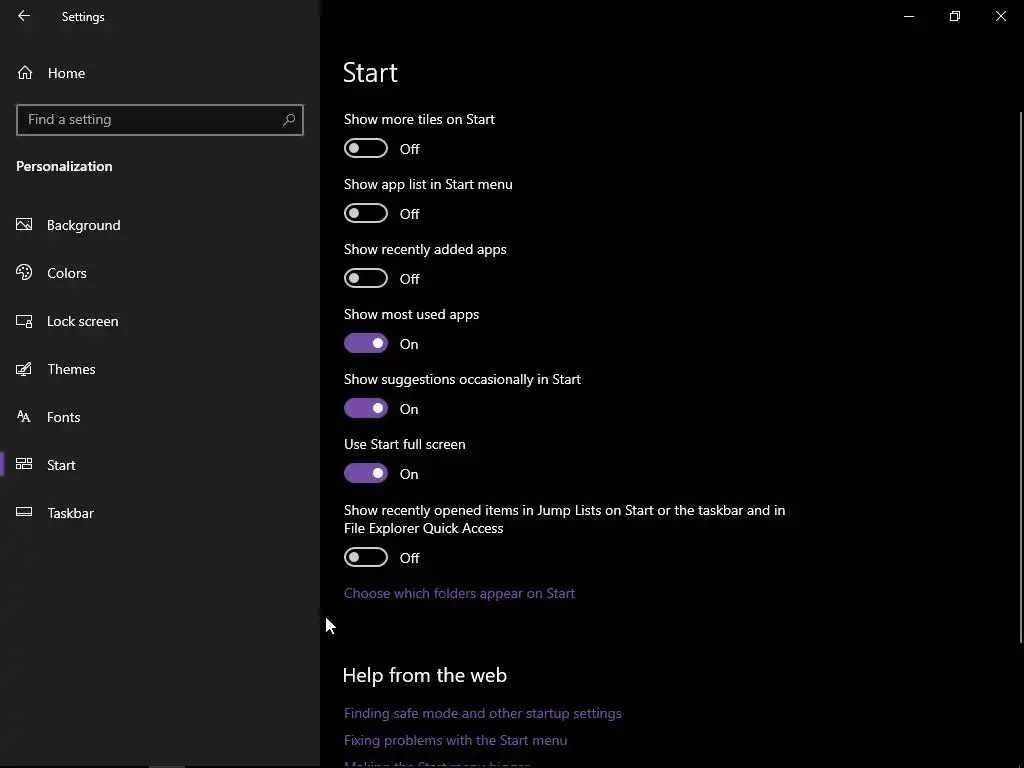
Task: Click the Lock screen monitor icon
Action: pos(25,321)
